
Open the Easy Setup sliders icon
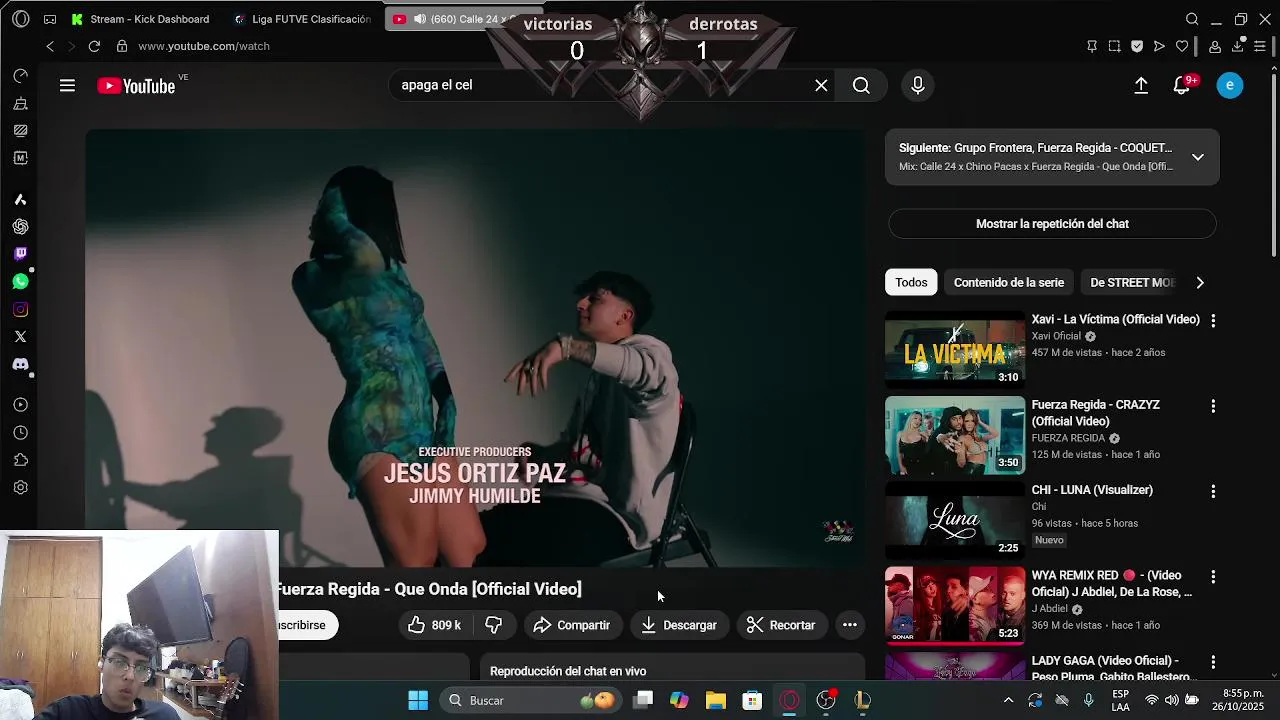[x=1260, y=46]
